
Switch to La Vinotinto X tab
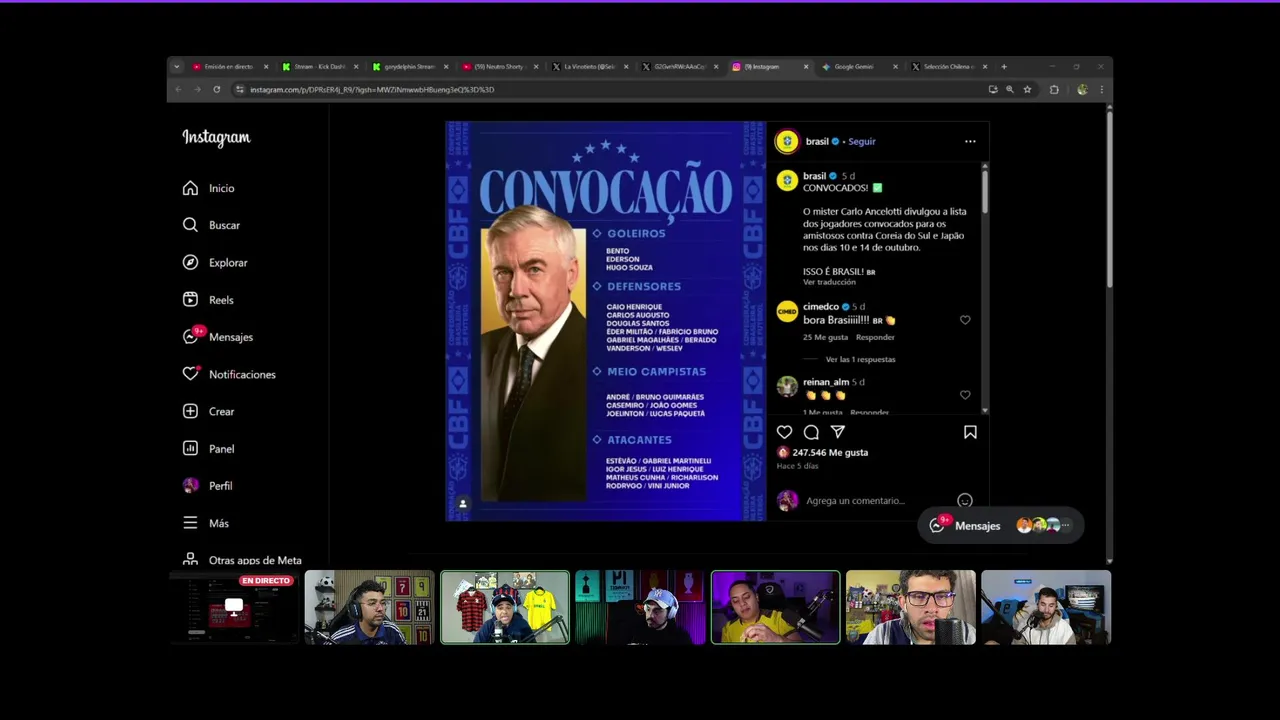click(589, 67)
